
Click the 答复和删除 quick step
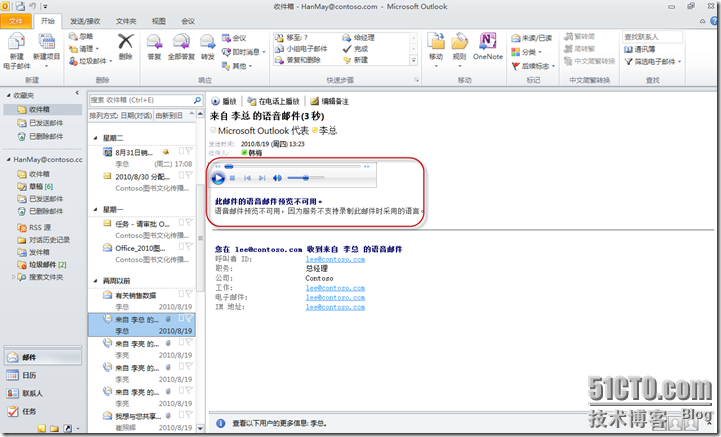tap(298, 60)
